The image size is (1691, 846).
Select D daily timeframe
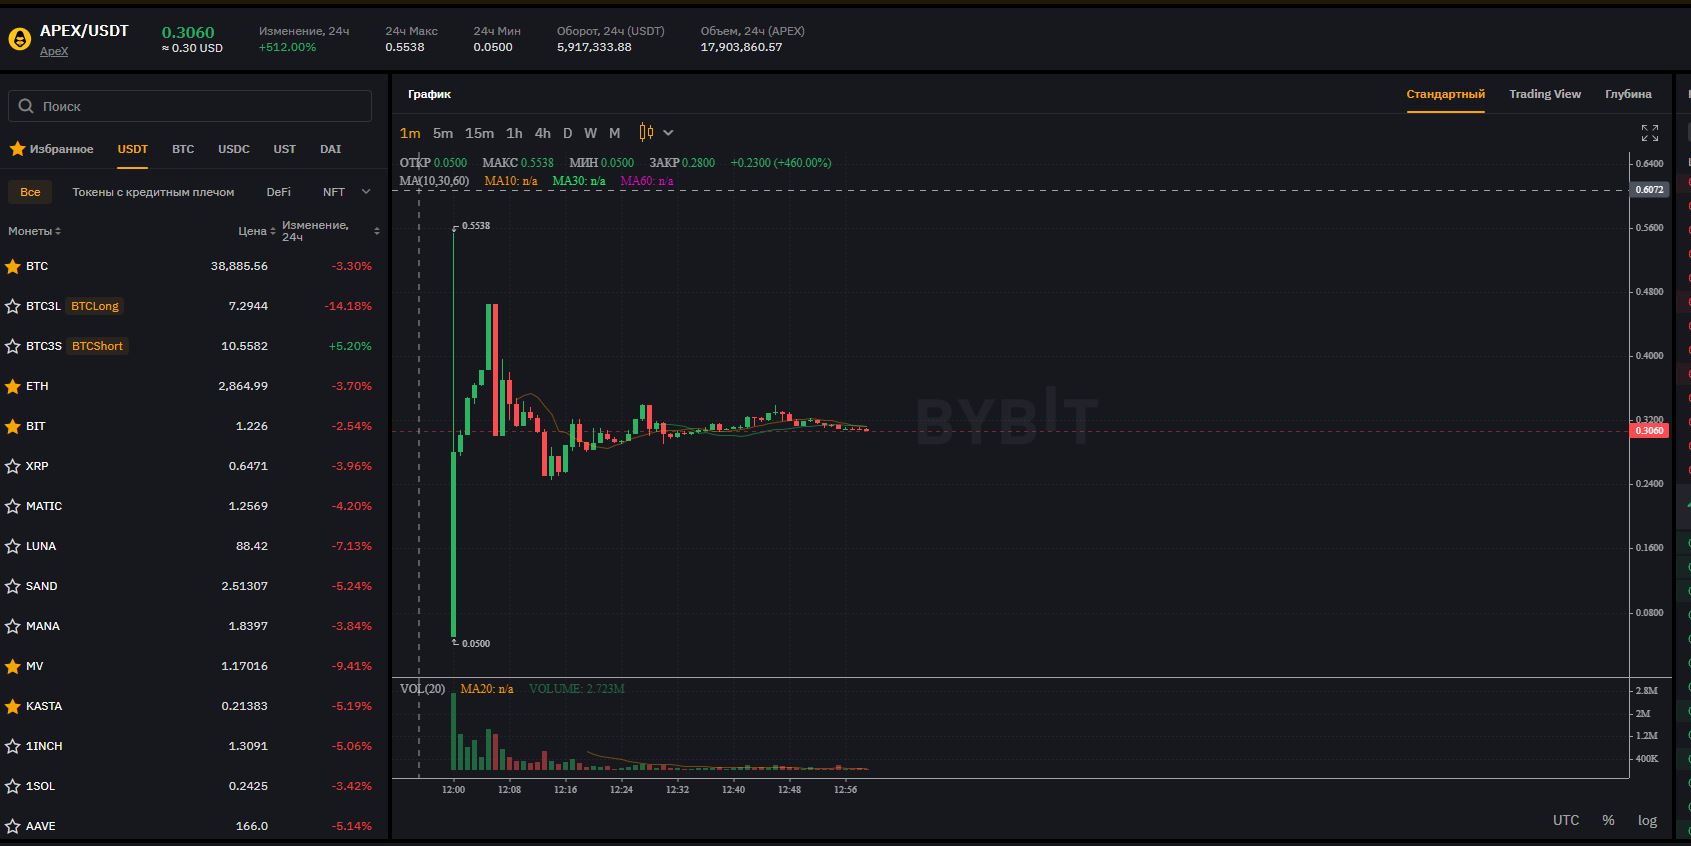[567, 133]
